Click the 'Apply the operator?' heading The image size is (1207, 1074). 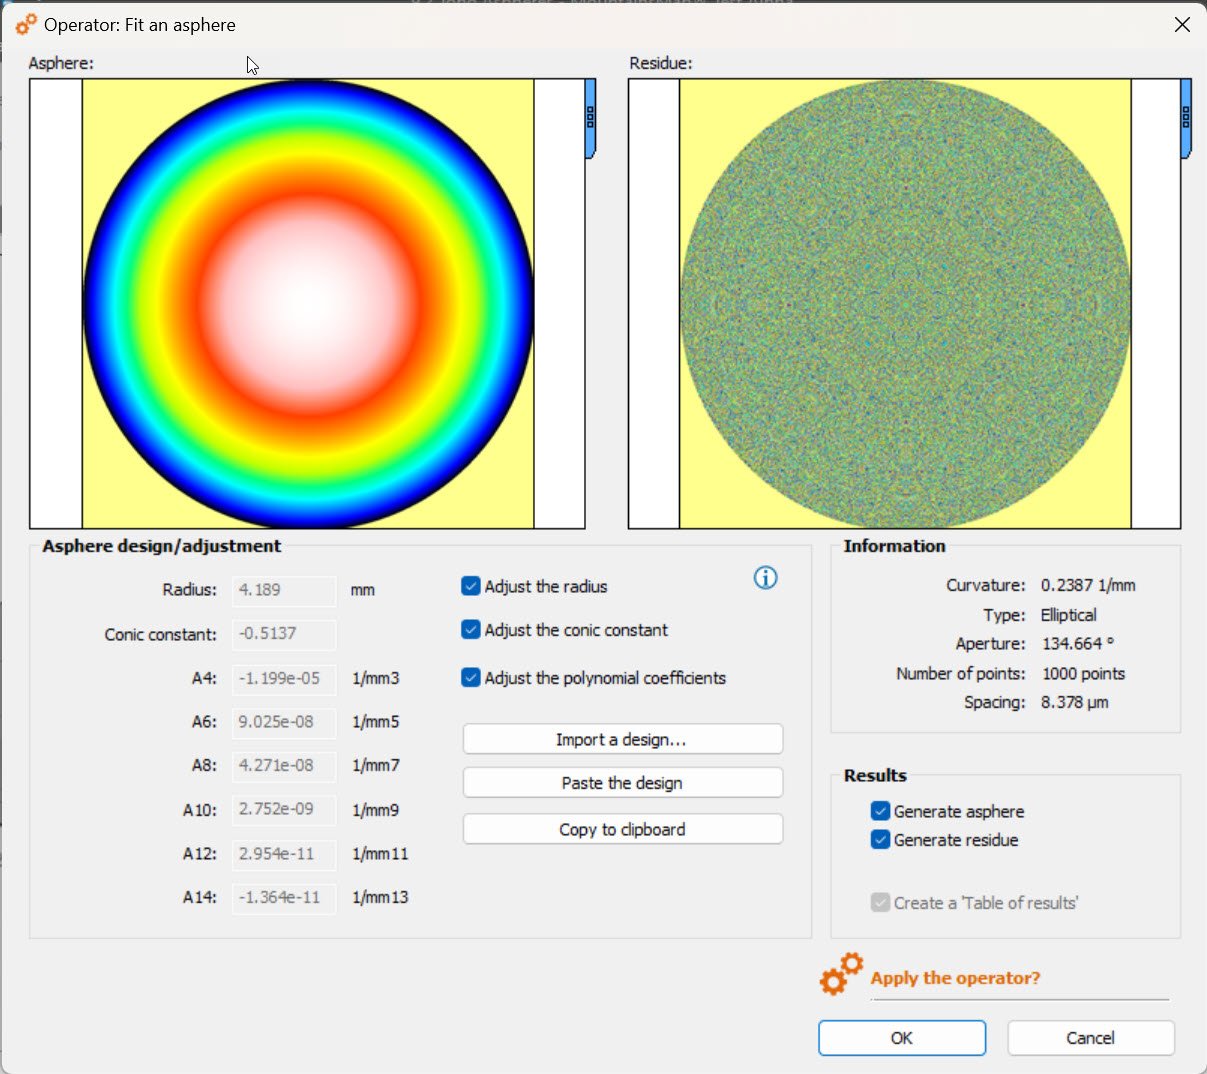(955, 978)
